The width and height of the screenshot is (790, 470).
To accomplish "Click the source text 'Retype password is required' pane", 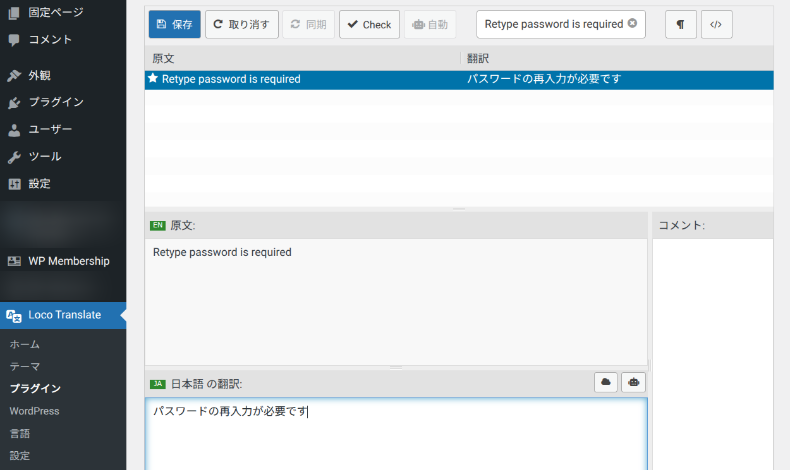I will [396, 302].
